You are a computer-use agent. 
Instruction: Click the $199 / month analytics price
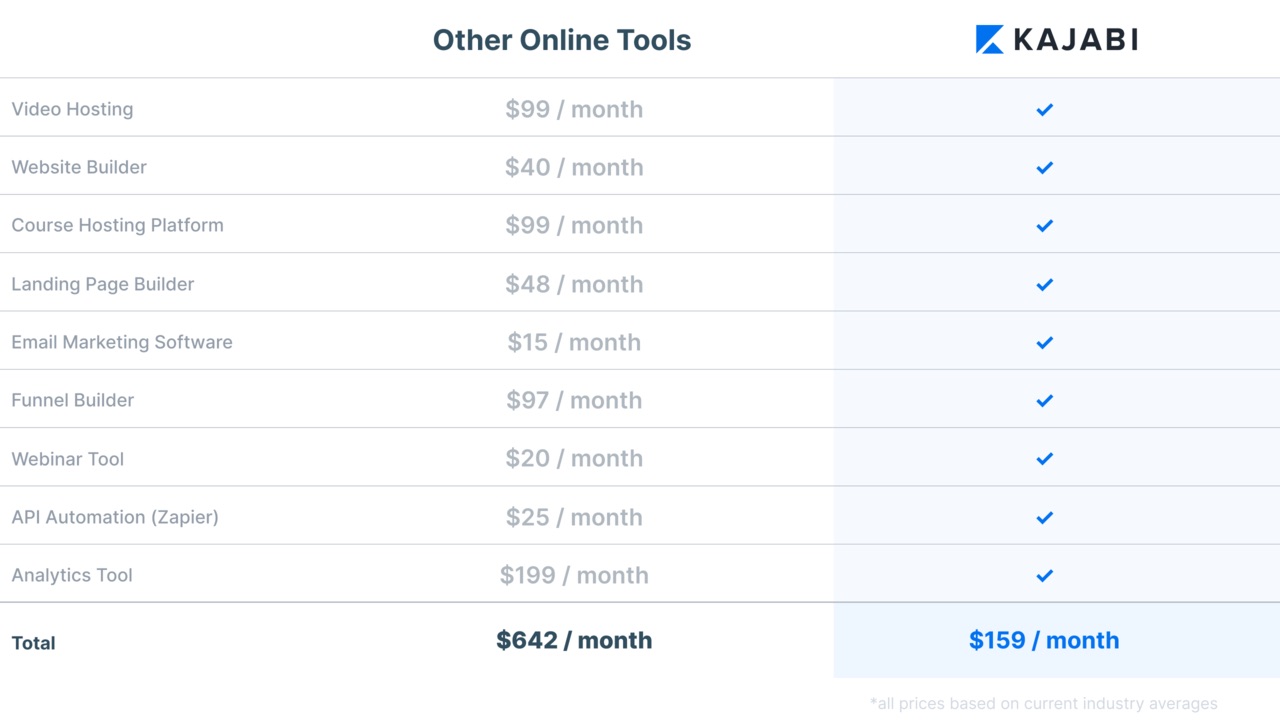click(574, 575)
